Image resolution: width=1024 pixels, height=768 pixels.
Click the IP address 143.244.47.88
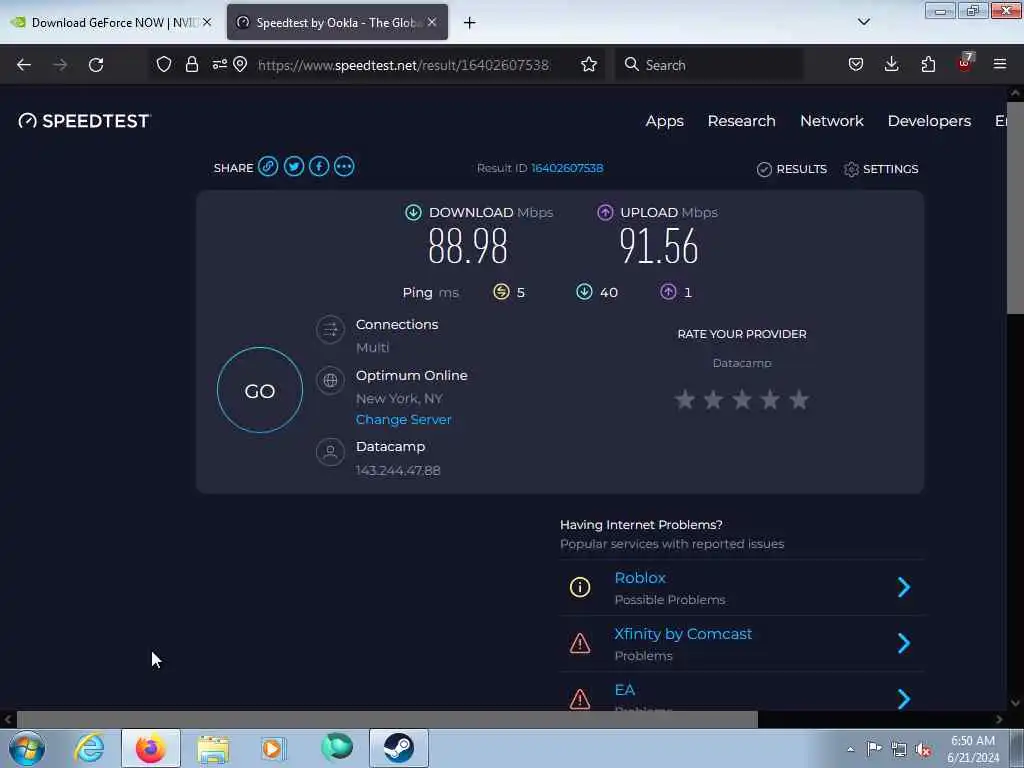pyautogui.click(x=398, y=470)
